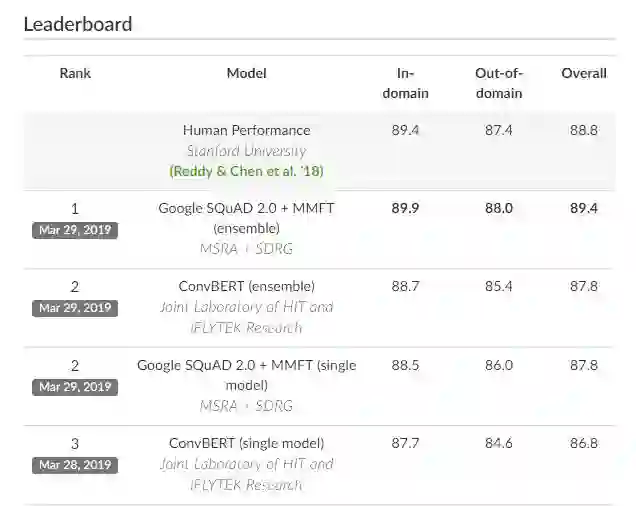Screen dimensions: 636x506
Task: Click the 88.8 human overall score
Action: pyautogui.click(x=583, y=130)
